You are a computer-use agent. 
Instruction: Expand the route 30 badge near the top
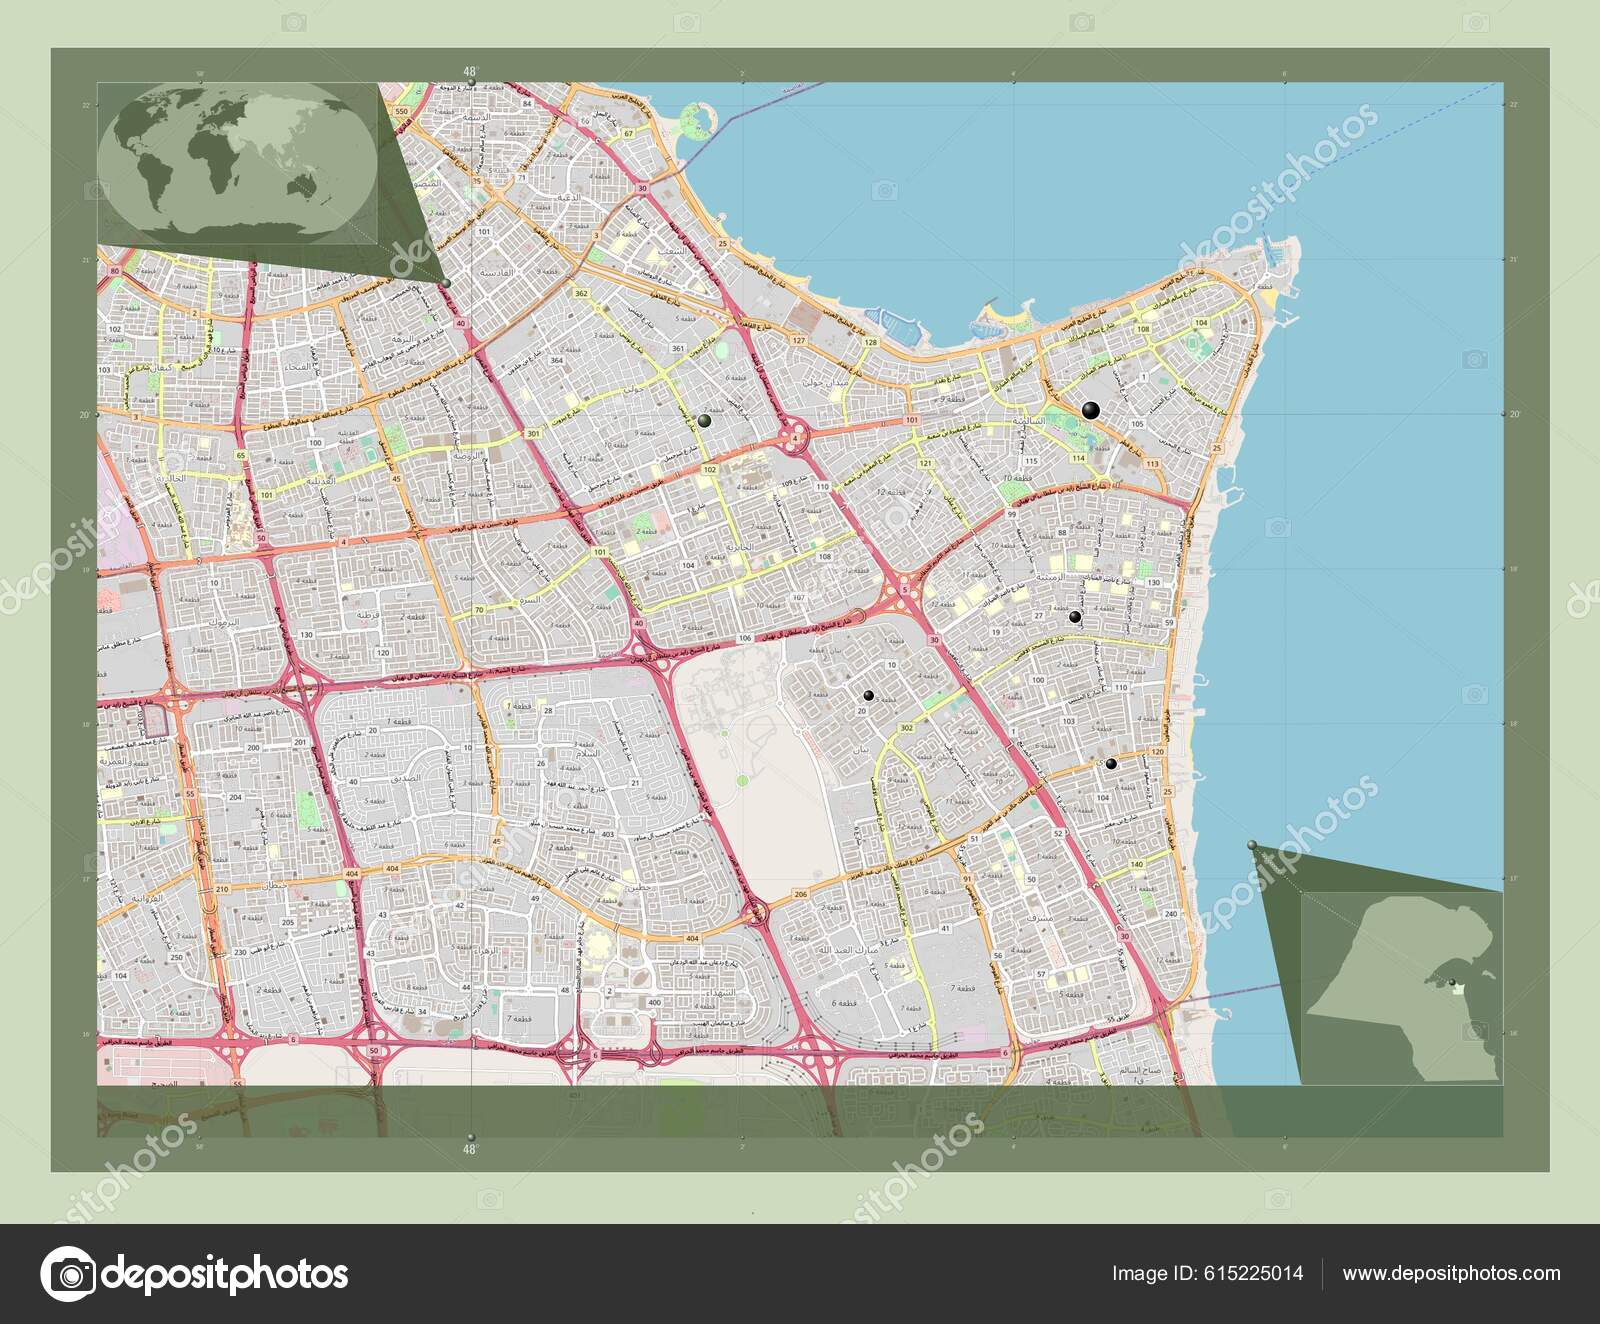pyautogui.click(x=643, y=185)
